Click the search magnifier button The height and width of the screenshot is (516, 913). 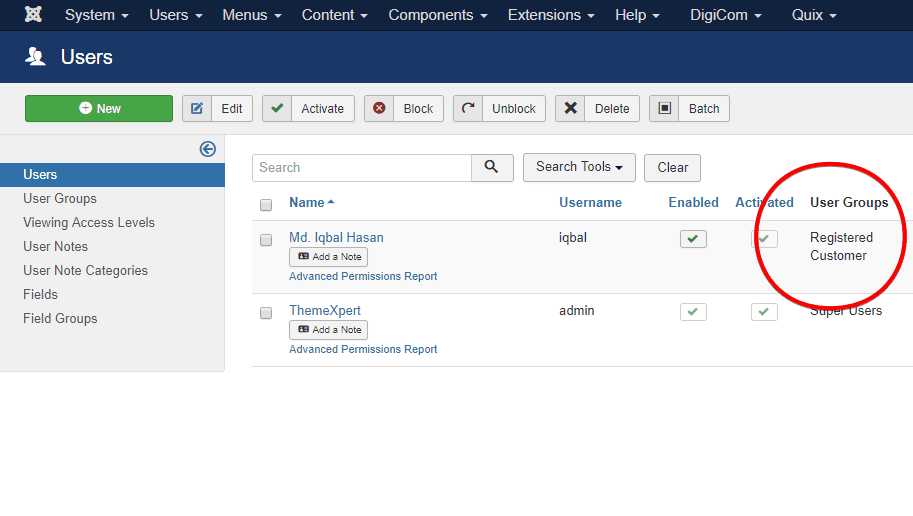tap(492, 168)
